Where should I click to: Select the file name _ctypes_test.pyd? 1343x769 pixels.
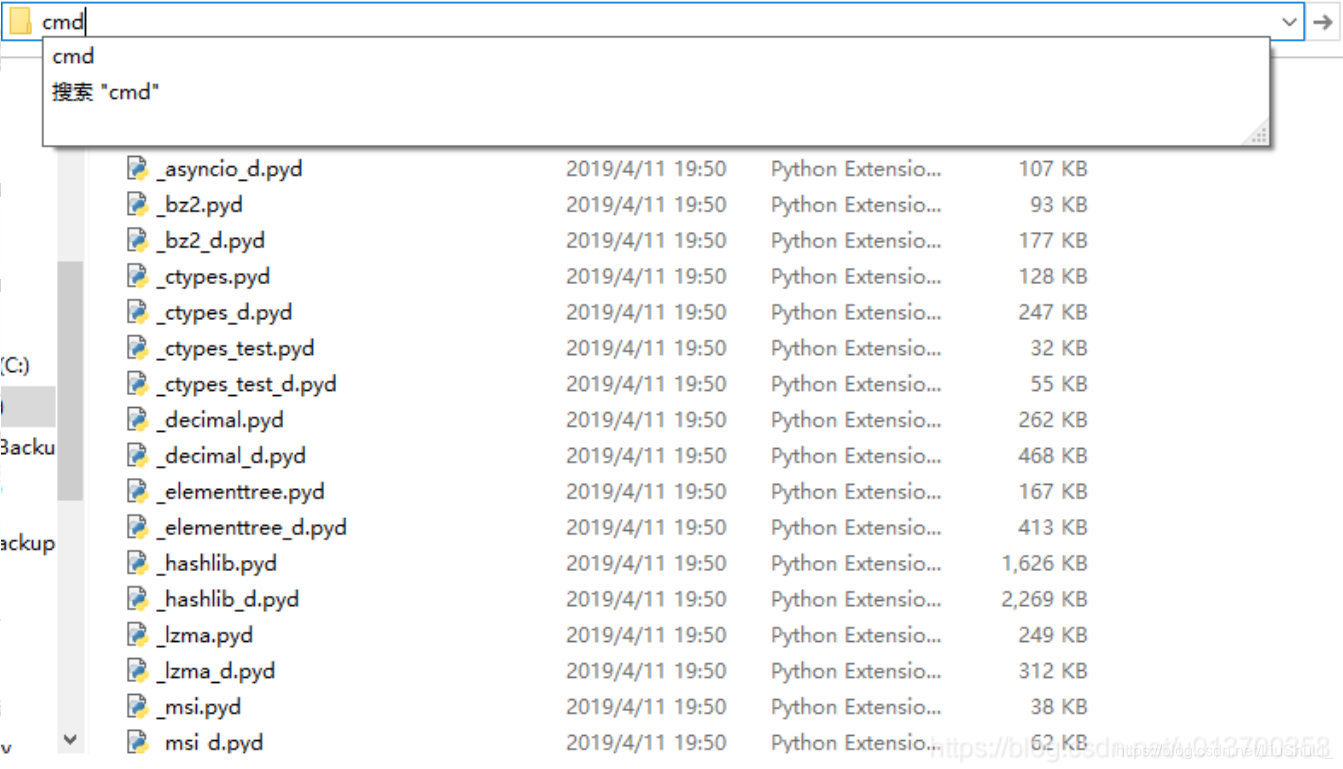236,349
